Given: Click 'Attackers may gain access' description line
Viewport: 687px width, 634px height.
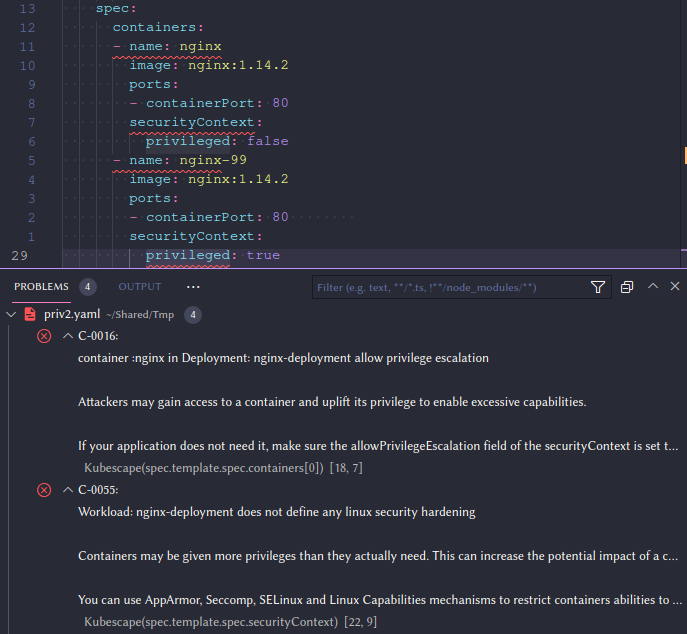Looking at the screenshot, I should pyautogui.click(x=332, y=402).
